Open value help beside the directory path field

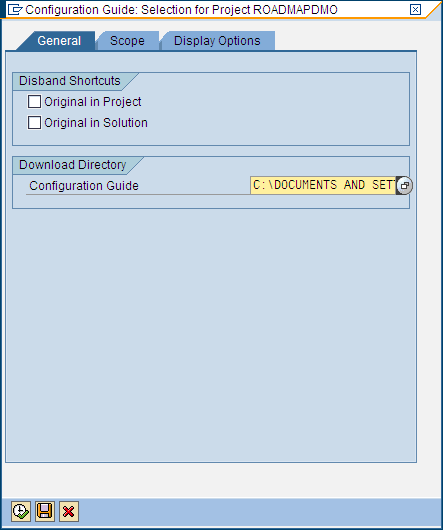pyautogui.click(x=404, y=185)
